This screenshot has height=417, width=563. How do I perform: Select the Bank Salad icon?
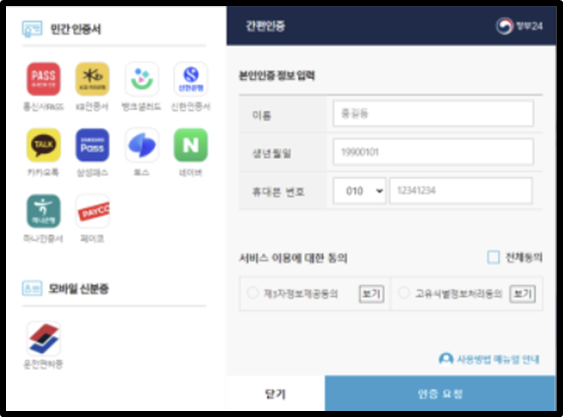pyautogui.click(x=141, y=79)
